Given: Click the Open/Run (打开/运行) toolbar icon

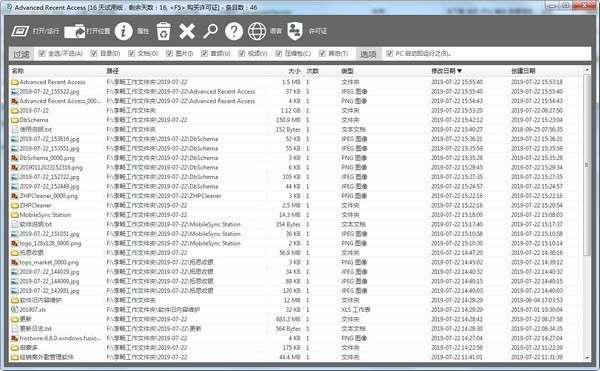Looking at the screenshot, I should pos(20,31).
